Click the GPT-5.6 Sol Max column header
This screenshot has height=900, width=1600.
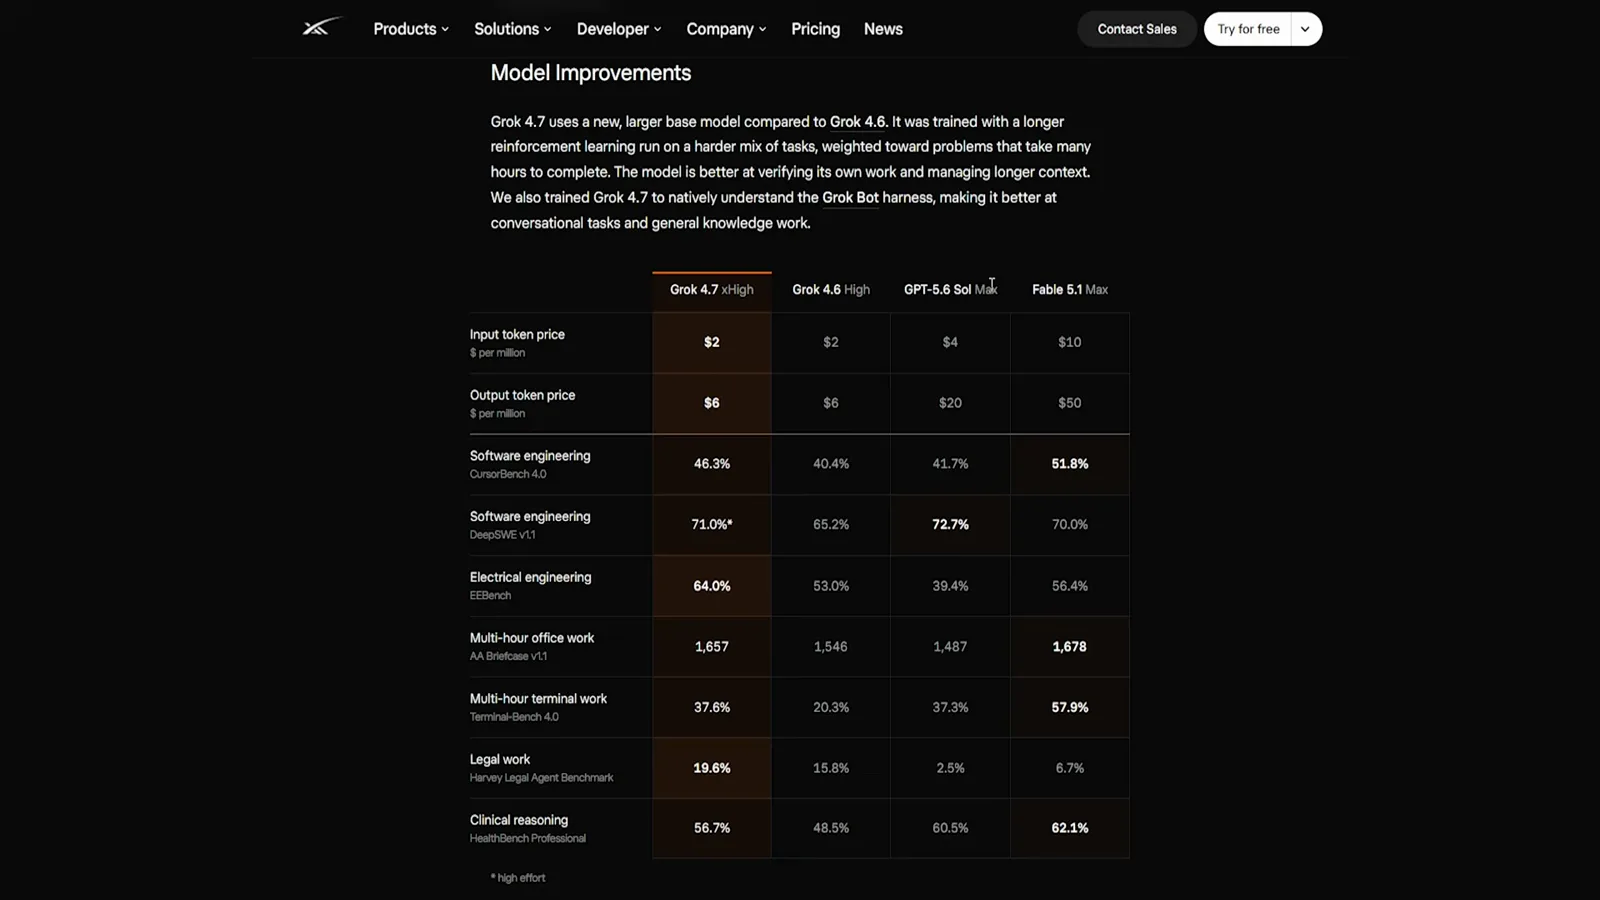click(x=950, y=290)
